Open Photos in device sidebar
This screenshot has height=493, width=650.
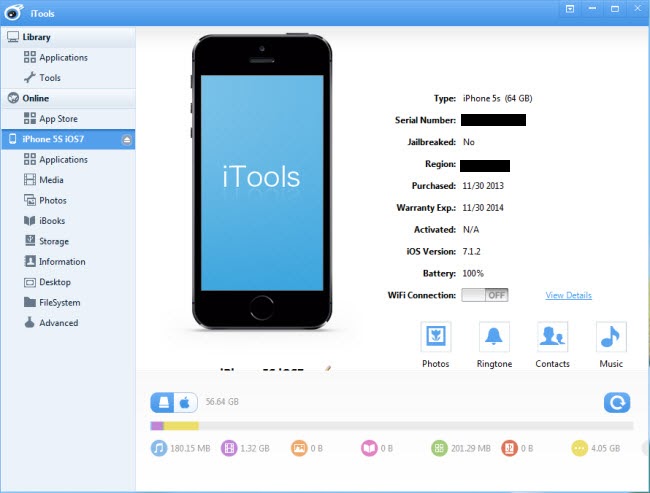click(x=45, y=200)
